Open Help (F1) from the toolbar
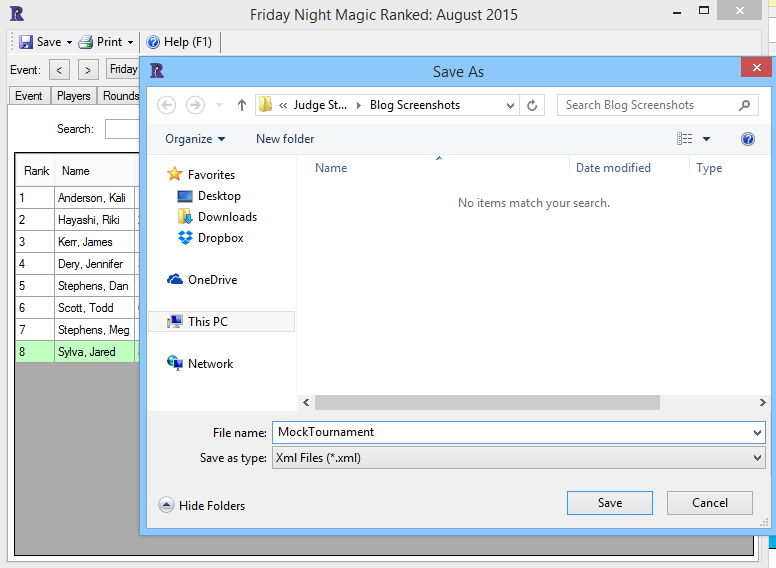Viewport: 776px width, 568px height. coord(179,42)
